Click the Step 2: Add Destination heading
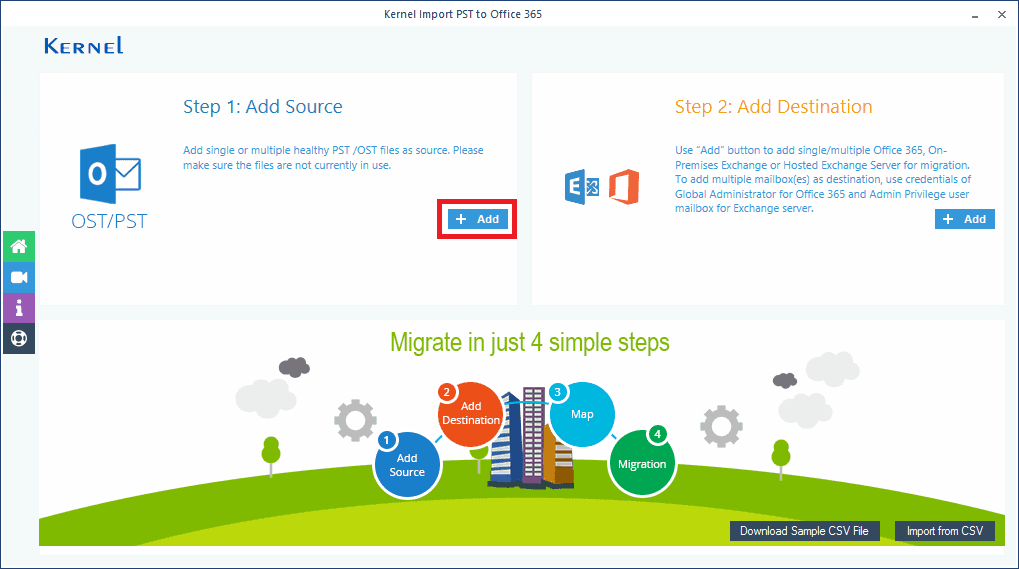 773,107
